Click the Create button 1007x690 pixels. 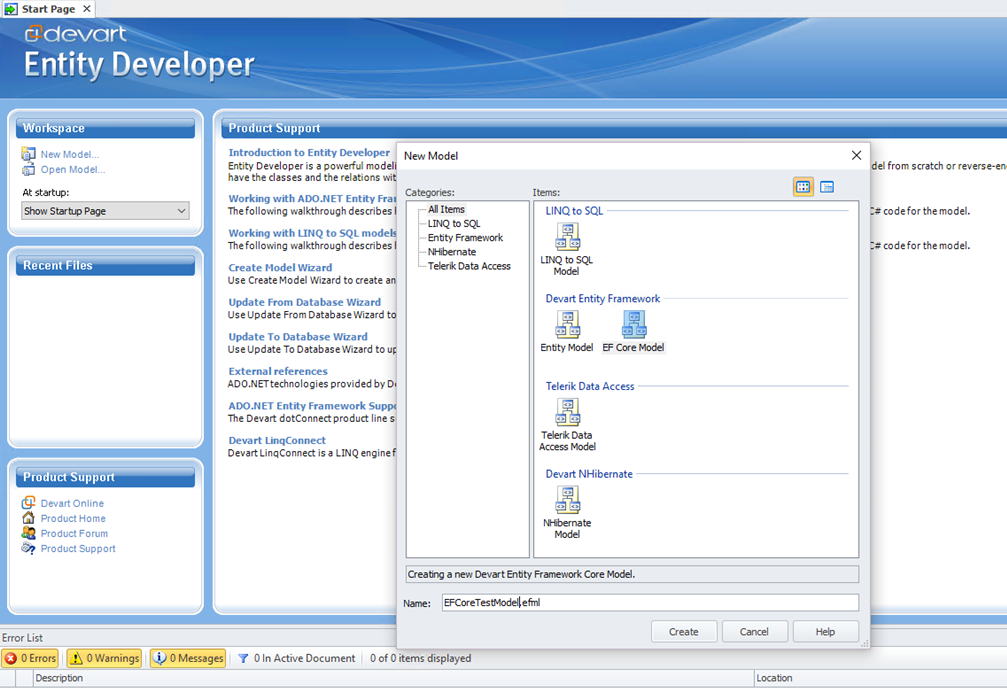pos(683,632)
